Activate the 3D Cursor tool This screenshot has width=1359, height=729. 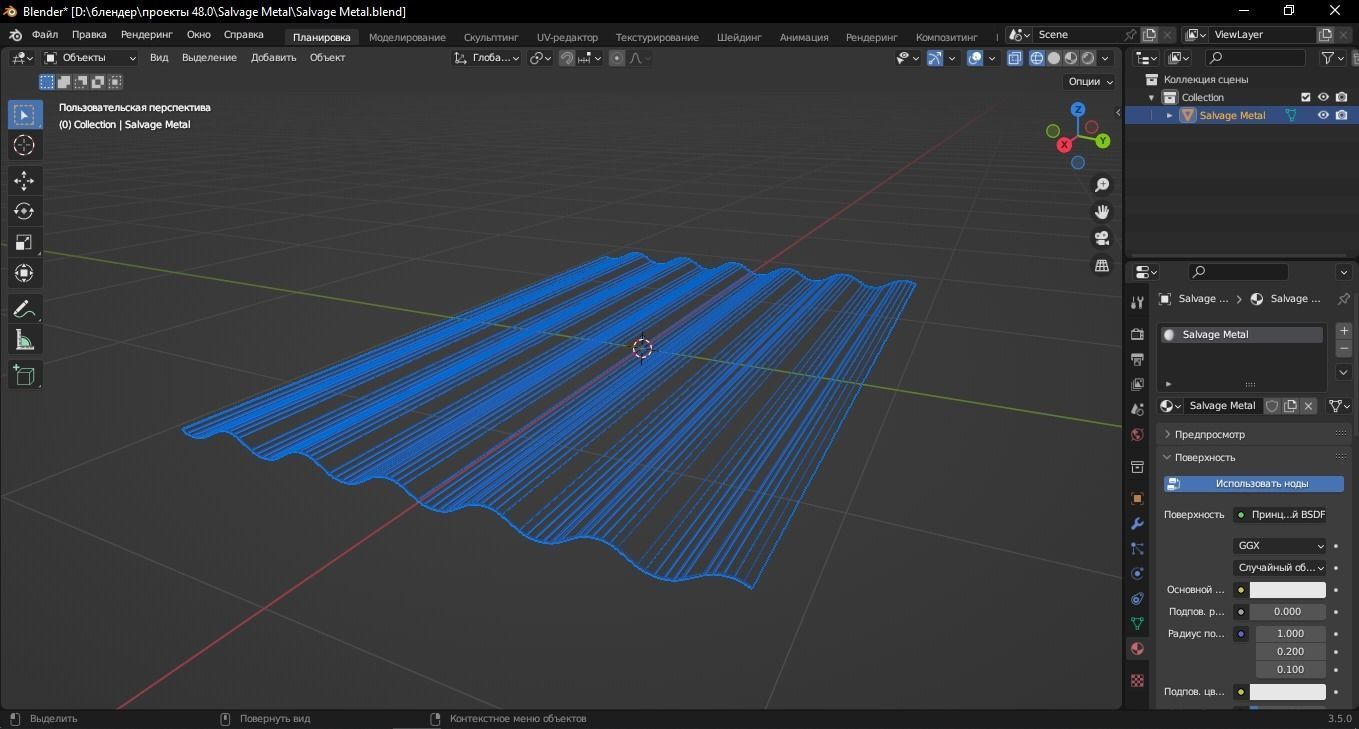coord(24,146)
